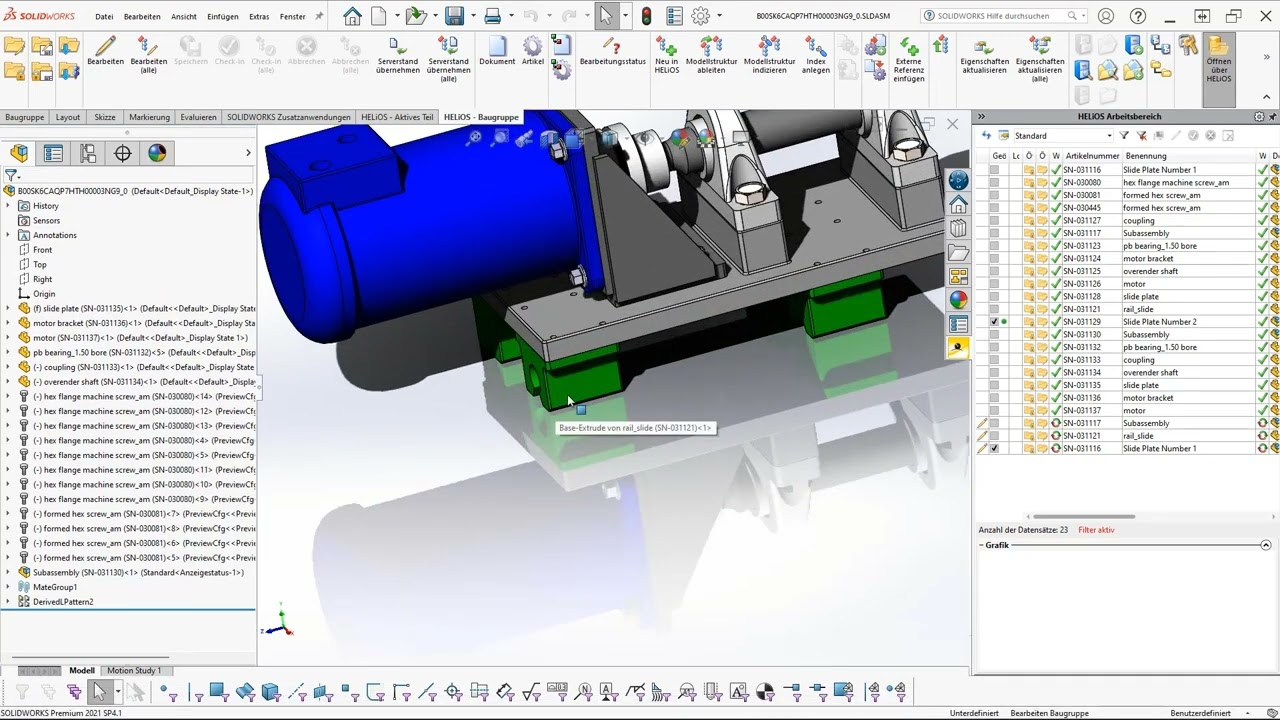Open the Dokument command
This screenshot has height=720, width=1280.
[497, 50]
